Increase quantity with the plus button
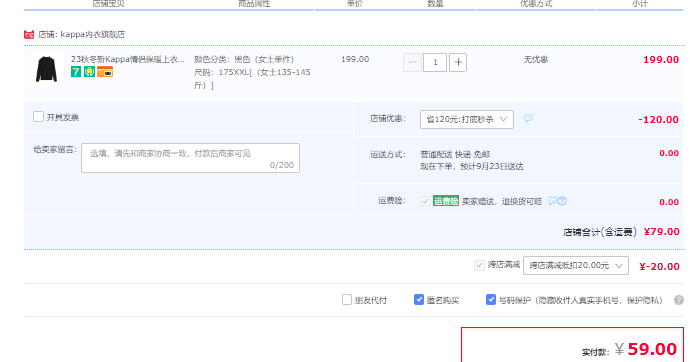Image resolution: width=690 pixels, height=362 pixels. pos(458,62)
